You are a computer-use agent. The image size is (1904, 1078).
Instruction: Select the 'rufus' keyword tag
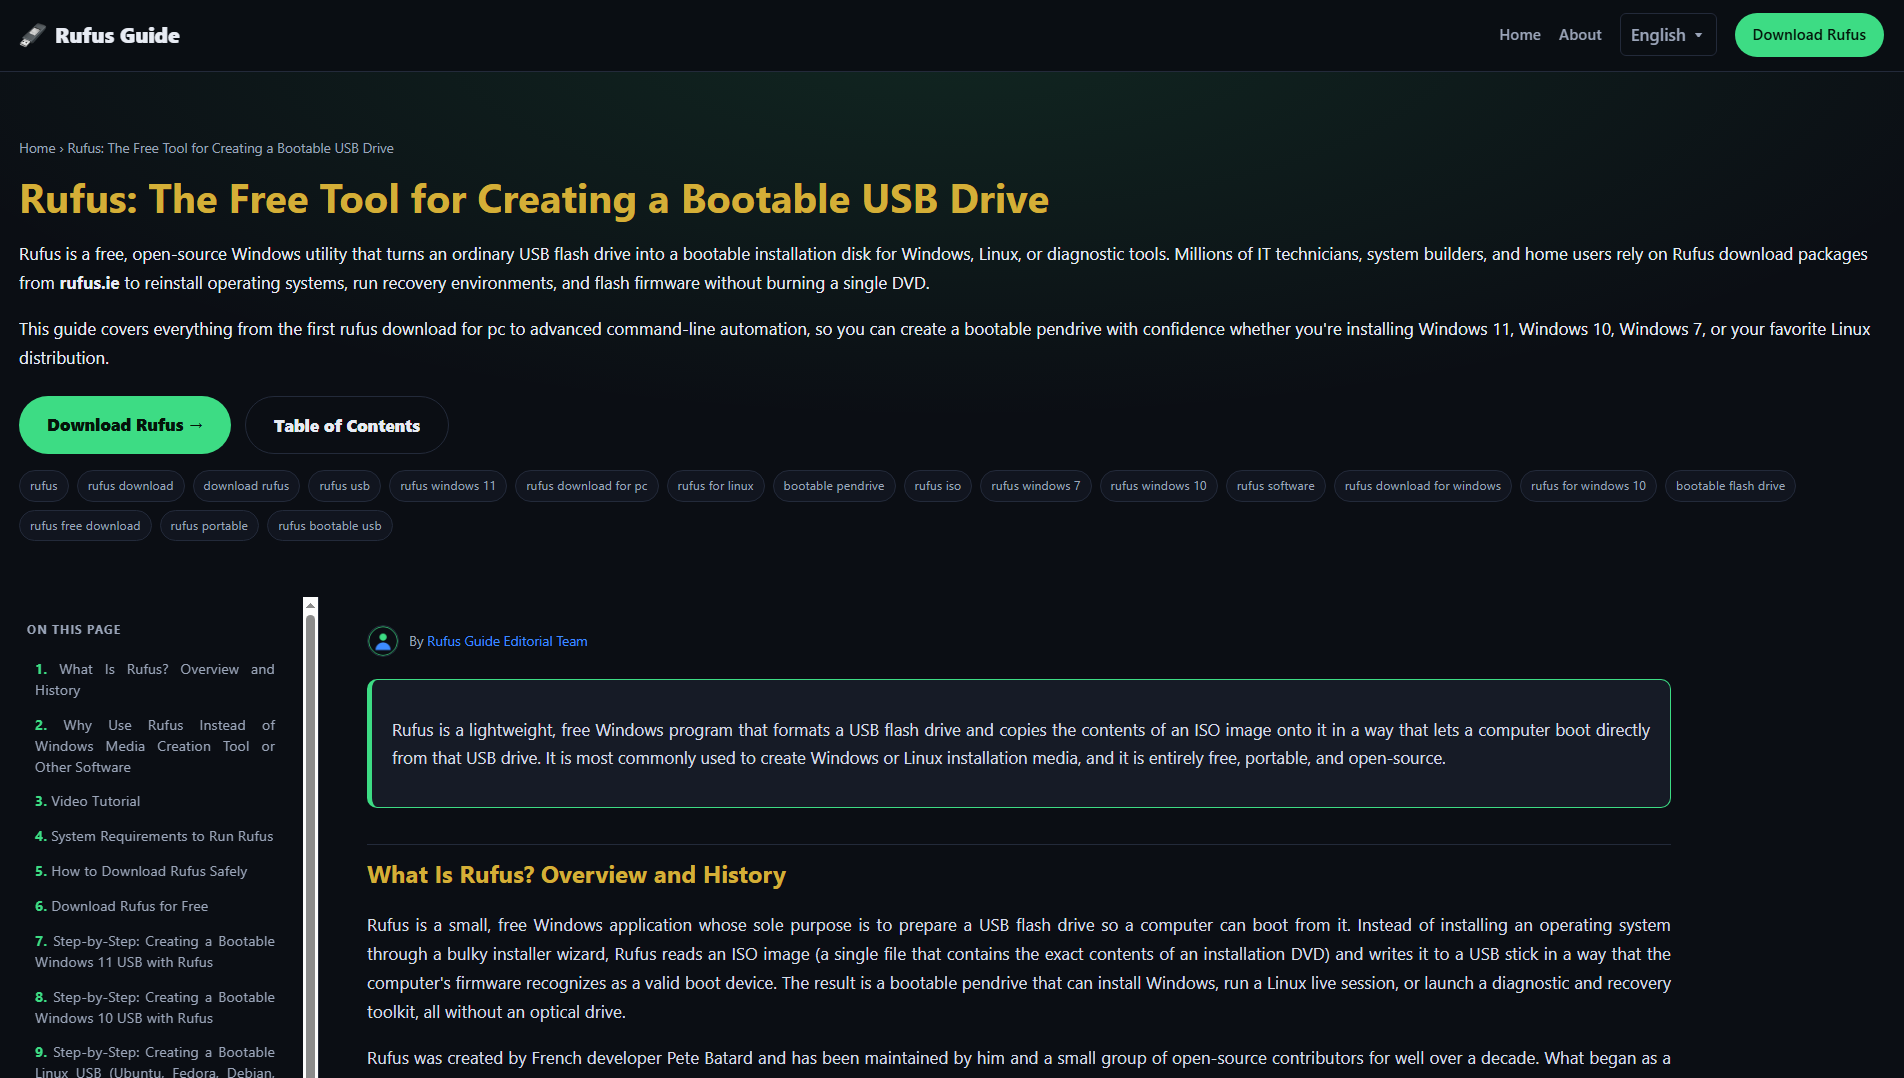click(x=44, y=486)
